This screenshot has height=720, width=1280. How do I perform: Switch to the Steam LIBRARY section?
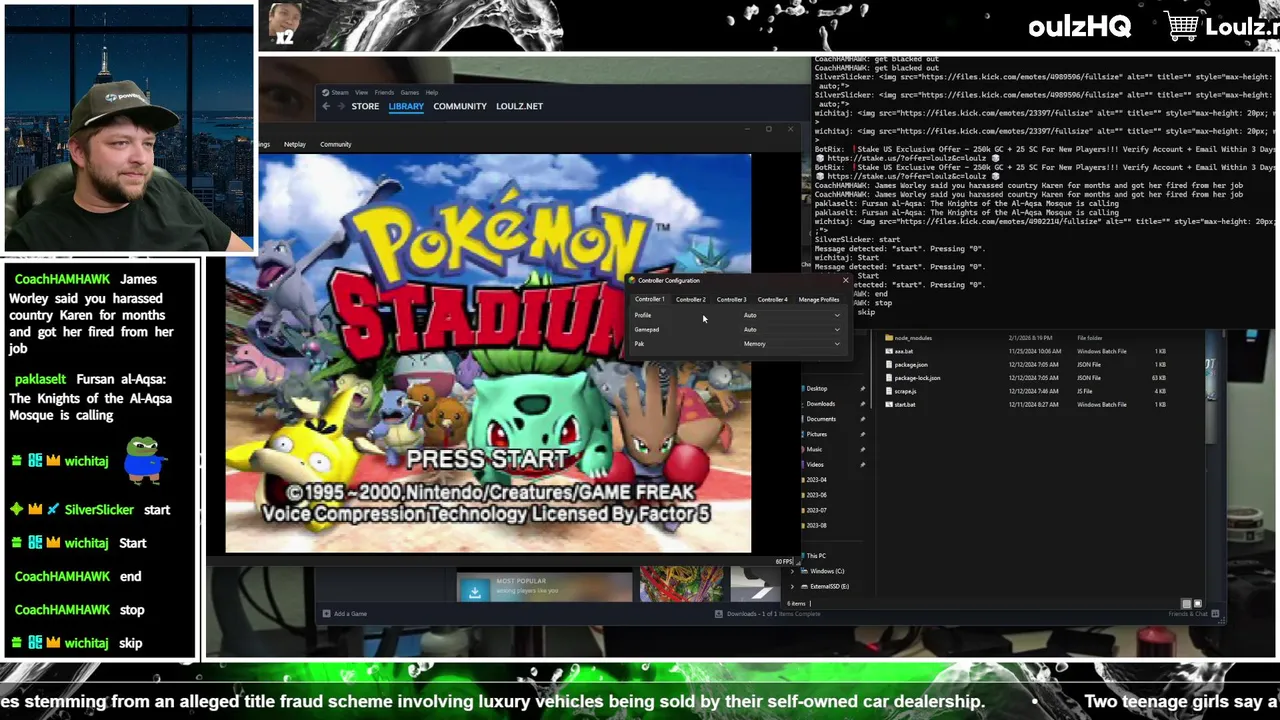point(406,106)
